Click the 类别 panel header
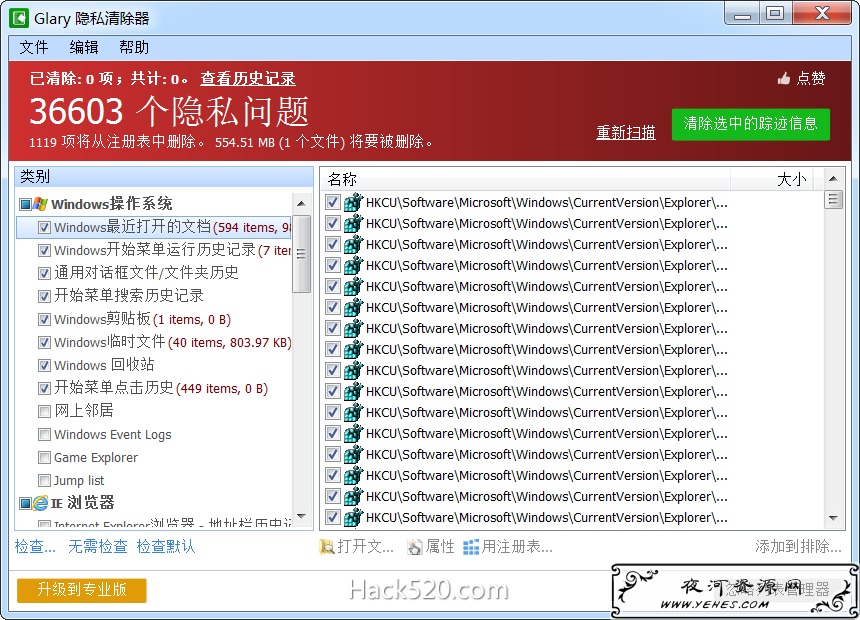Image resolution: width=860 pixels, height=620 pixels. point(164,177)
